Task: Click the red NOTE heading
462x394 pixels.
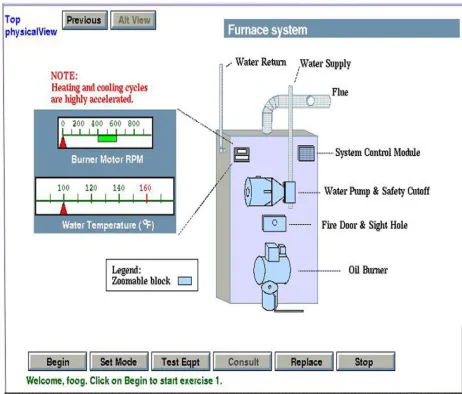Action: point(64,76)
